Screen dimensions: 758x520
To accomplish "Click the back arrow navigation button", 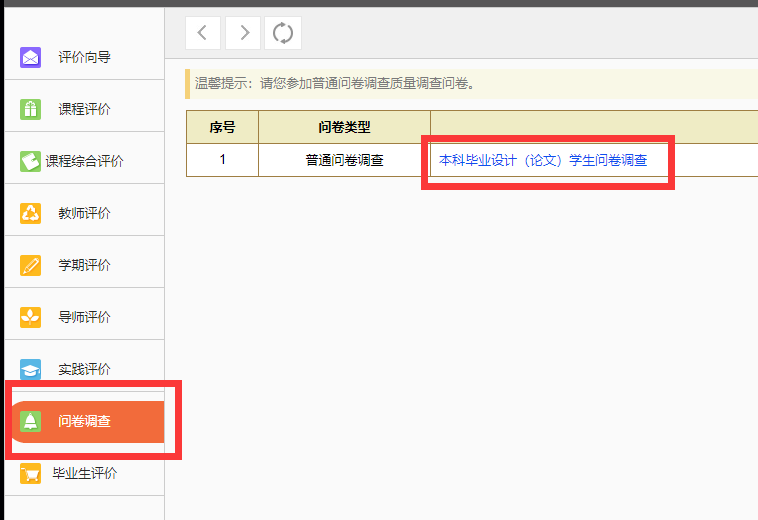I will [x=203, y=33].
